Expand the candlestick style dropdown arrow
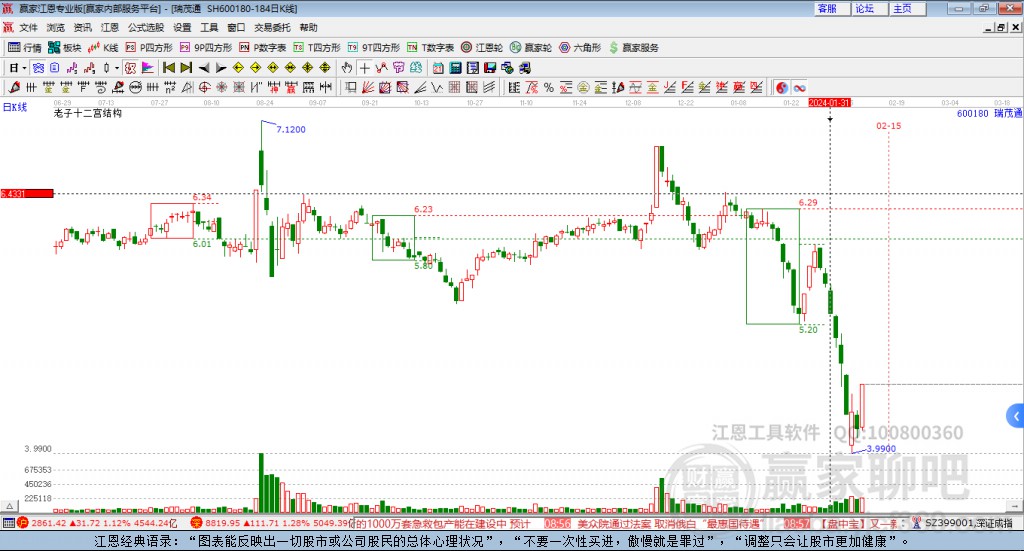Viewport: 1024px width, 551px height. pyautogui.click(x=117, y=68)
